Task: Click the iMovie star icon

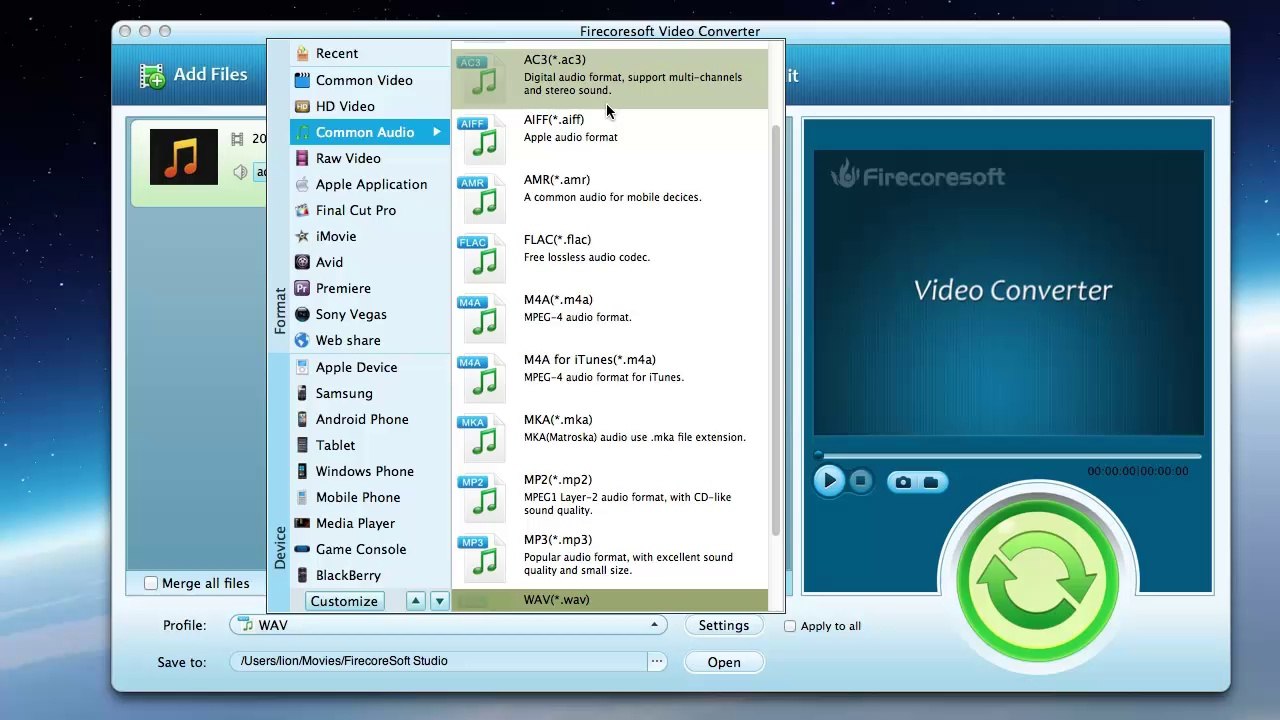Action: 302,236
